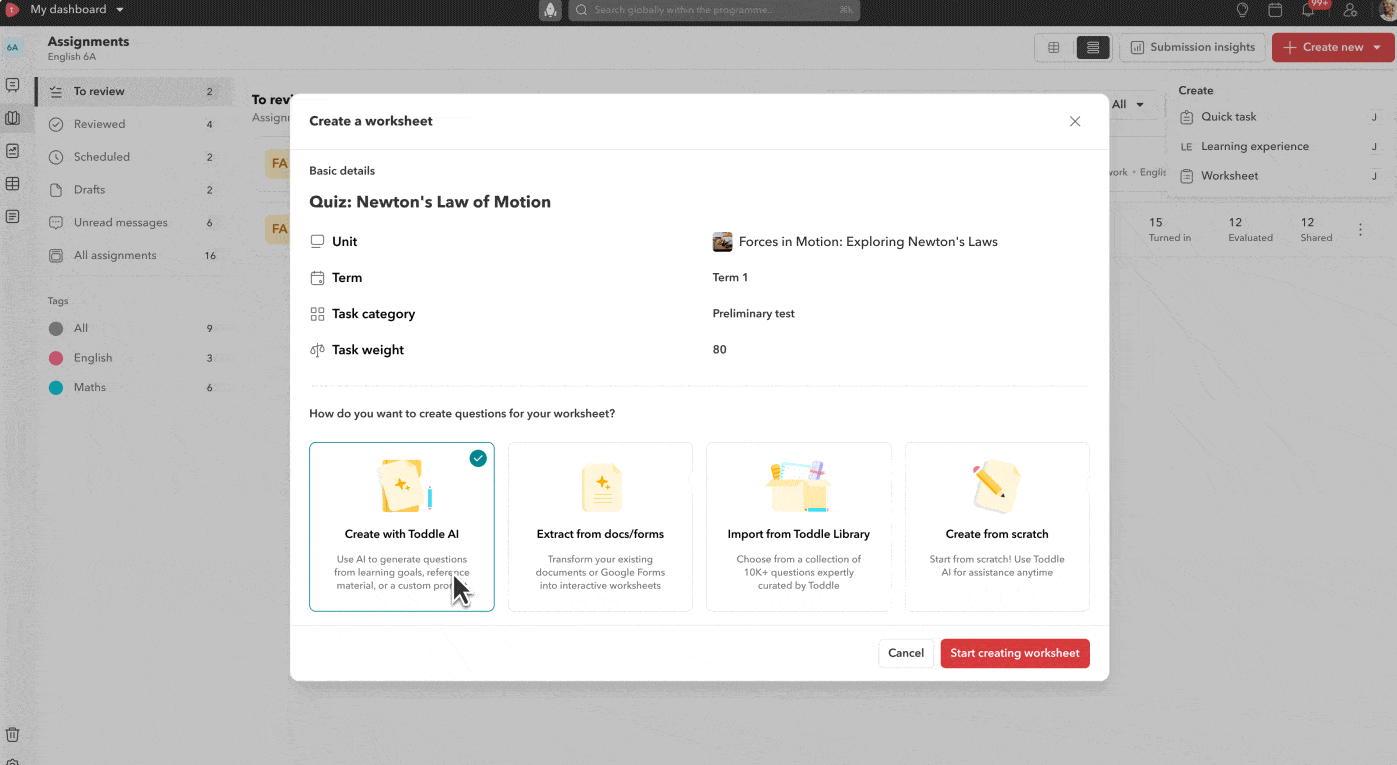Open Unread messages from the sidebar
This screenshot has width=1397, height=765.
[x=57, y=222]
